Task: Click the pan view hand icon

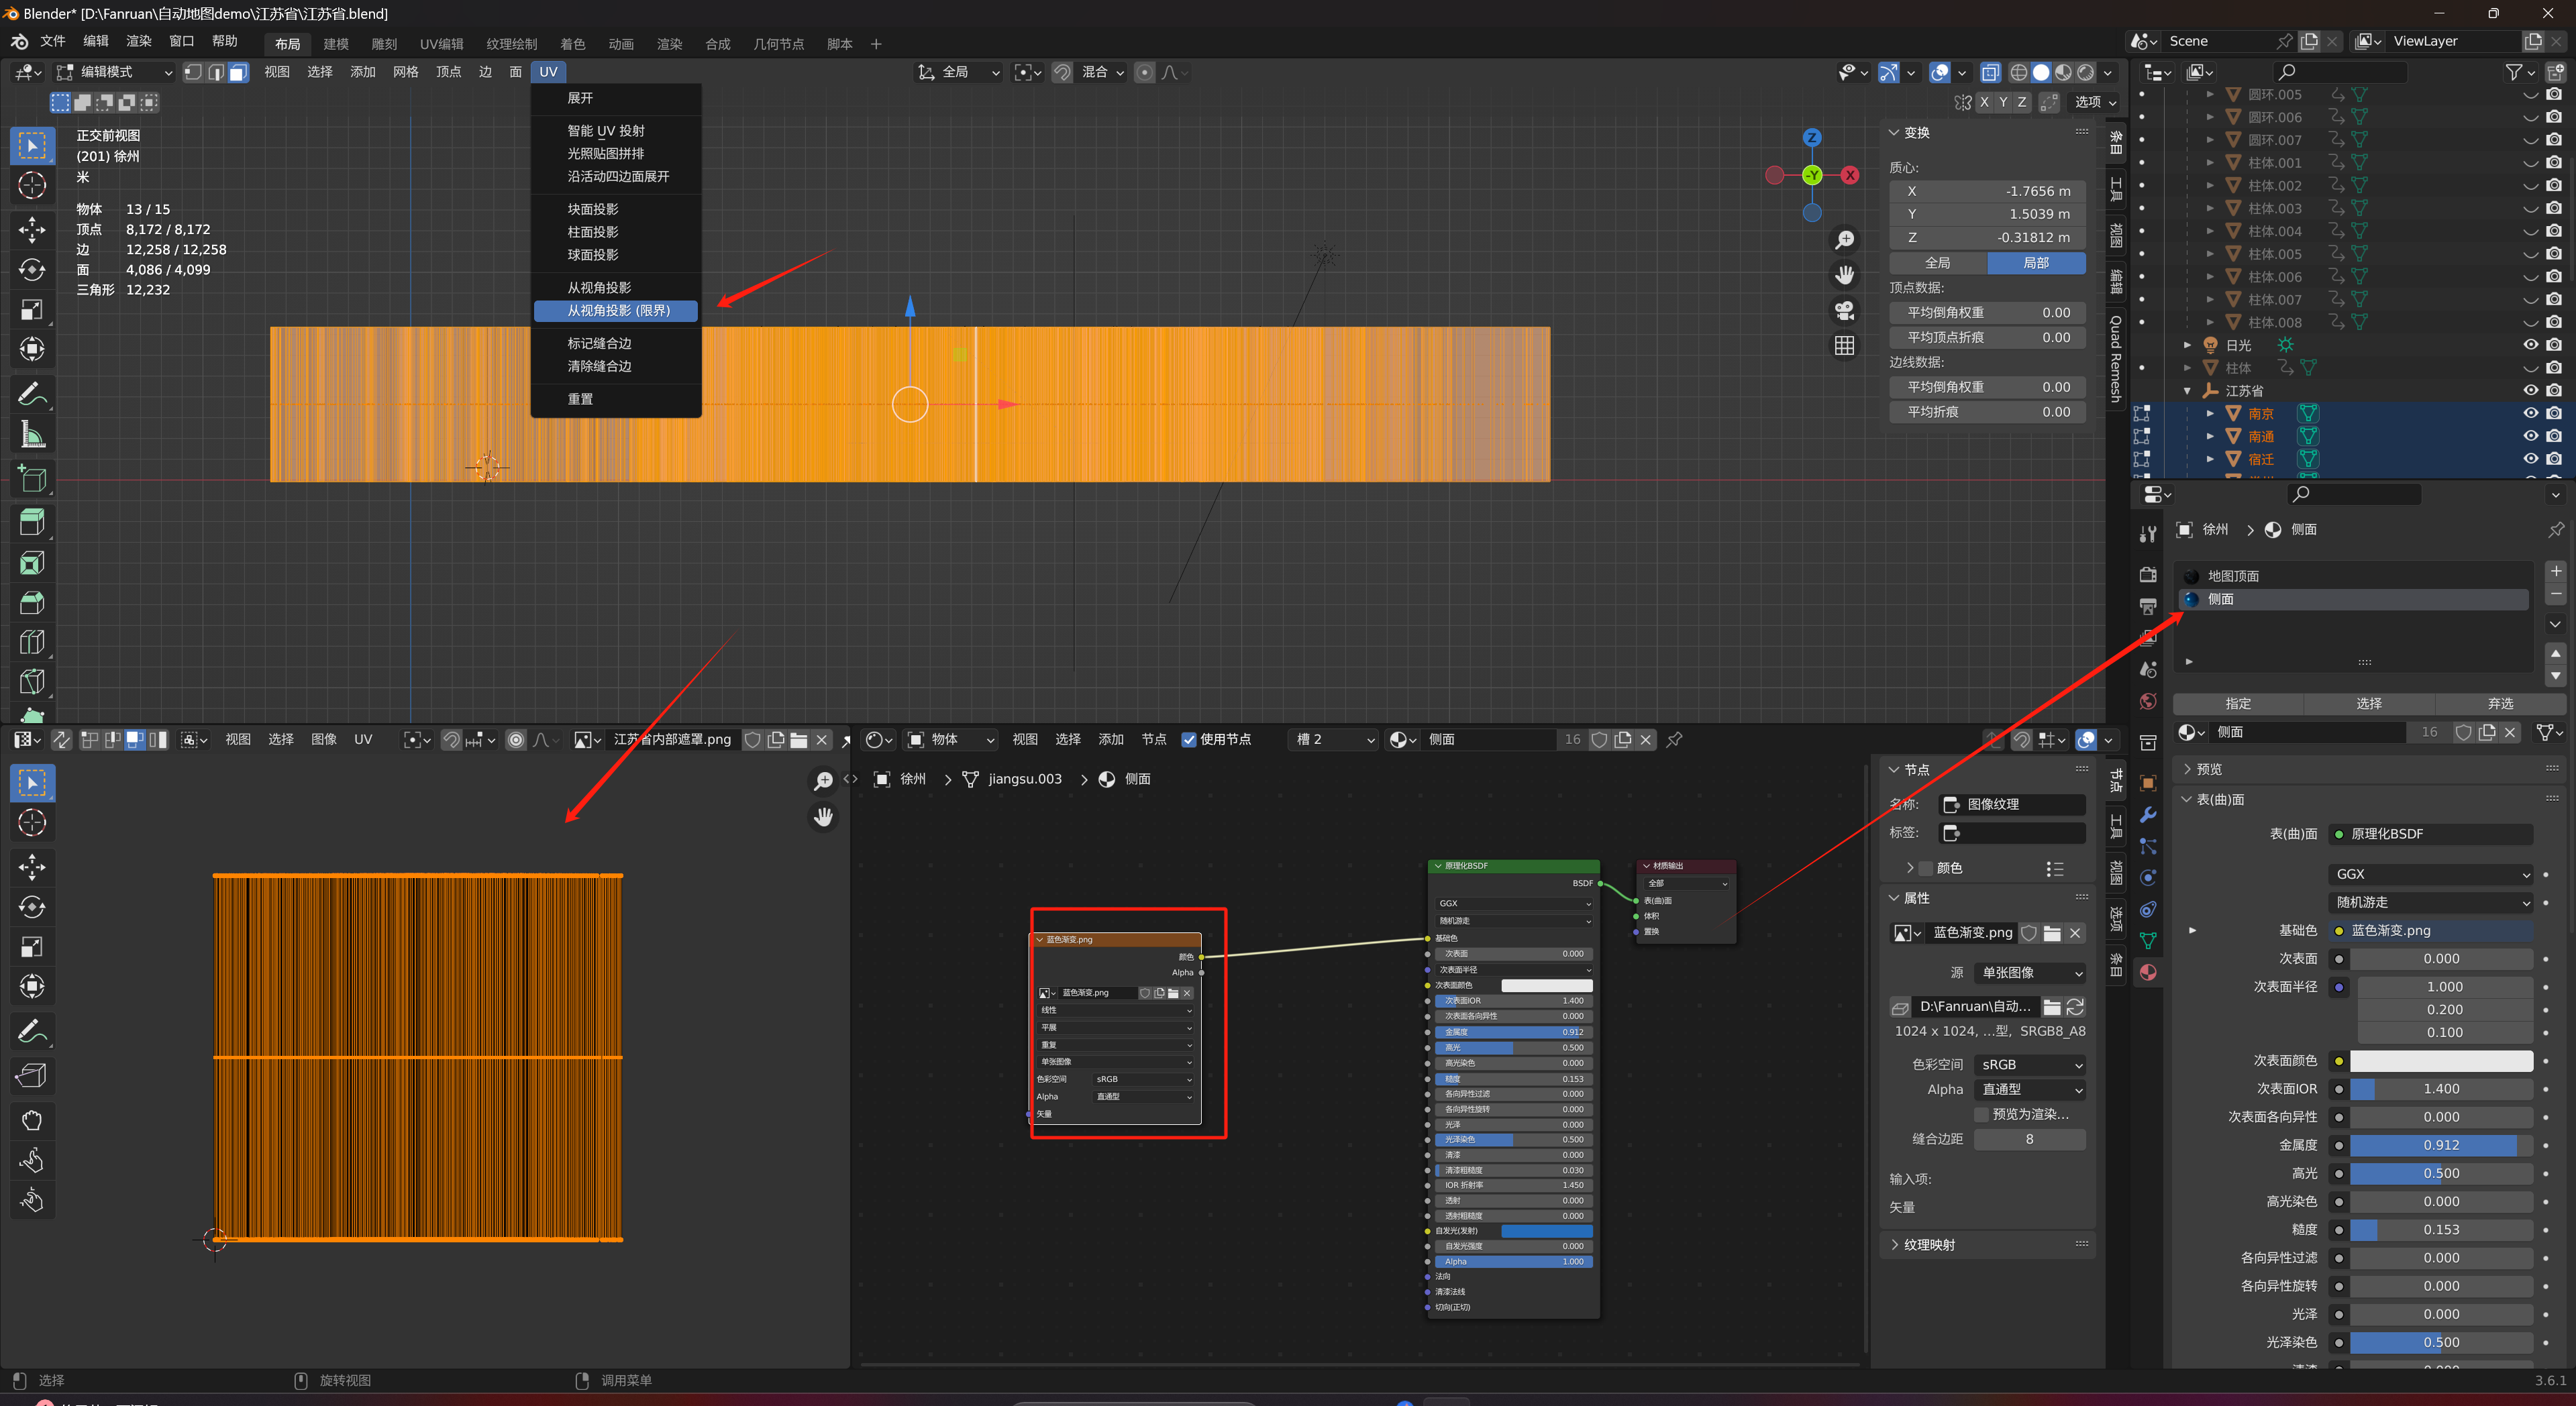Action: pos(1845,275)
